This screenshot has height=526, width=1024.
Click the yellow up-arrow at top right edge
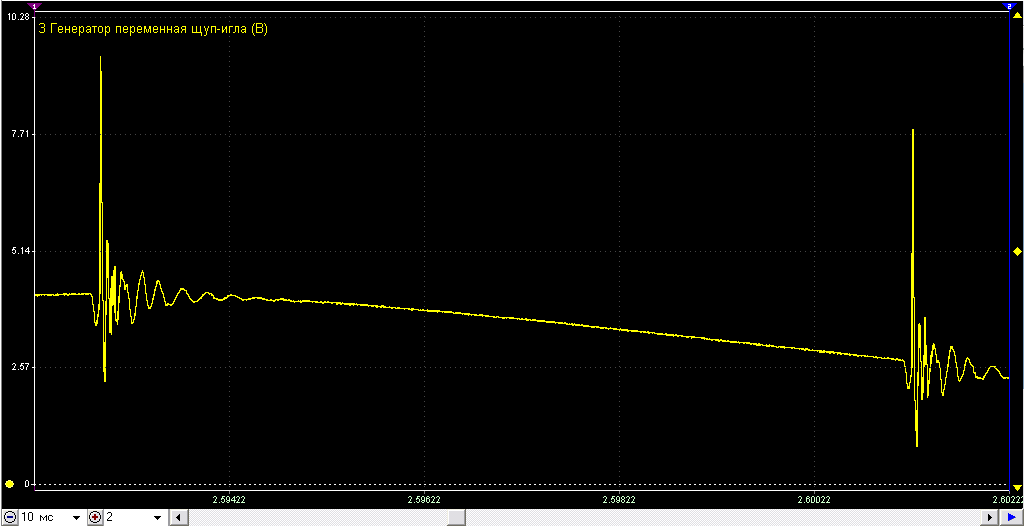(x=1017, y=16)
